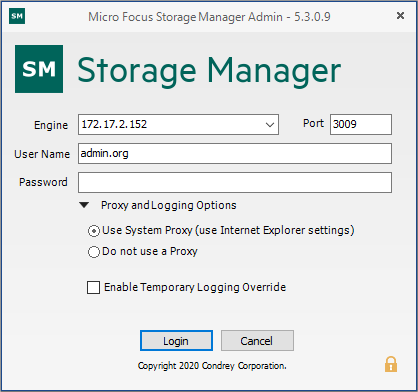
Task: Click the Port number field
Action: pos(361,125)
